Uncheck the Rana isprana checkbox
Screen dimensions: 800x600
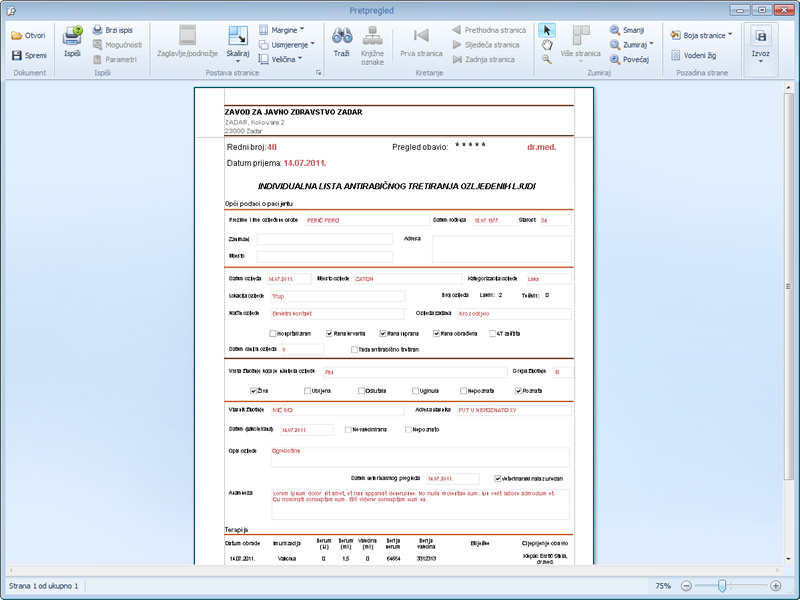pyautogui.click(x=383, y=334)
